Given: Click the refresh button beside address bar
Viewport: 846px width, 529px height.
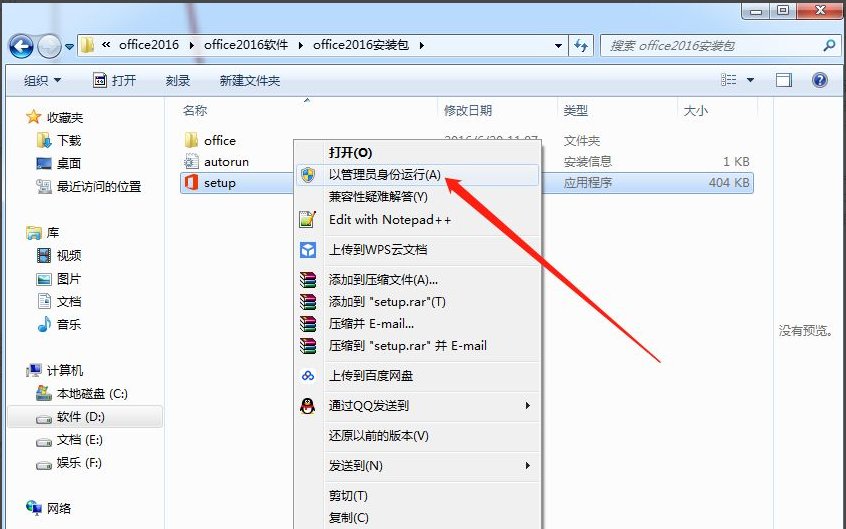Looking at the screenshot, I should 582,45.
